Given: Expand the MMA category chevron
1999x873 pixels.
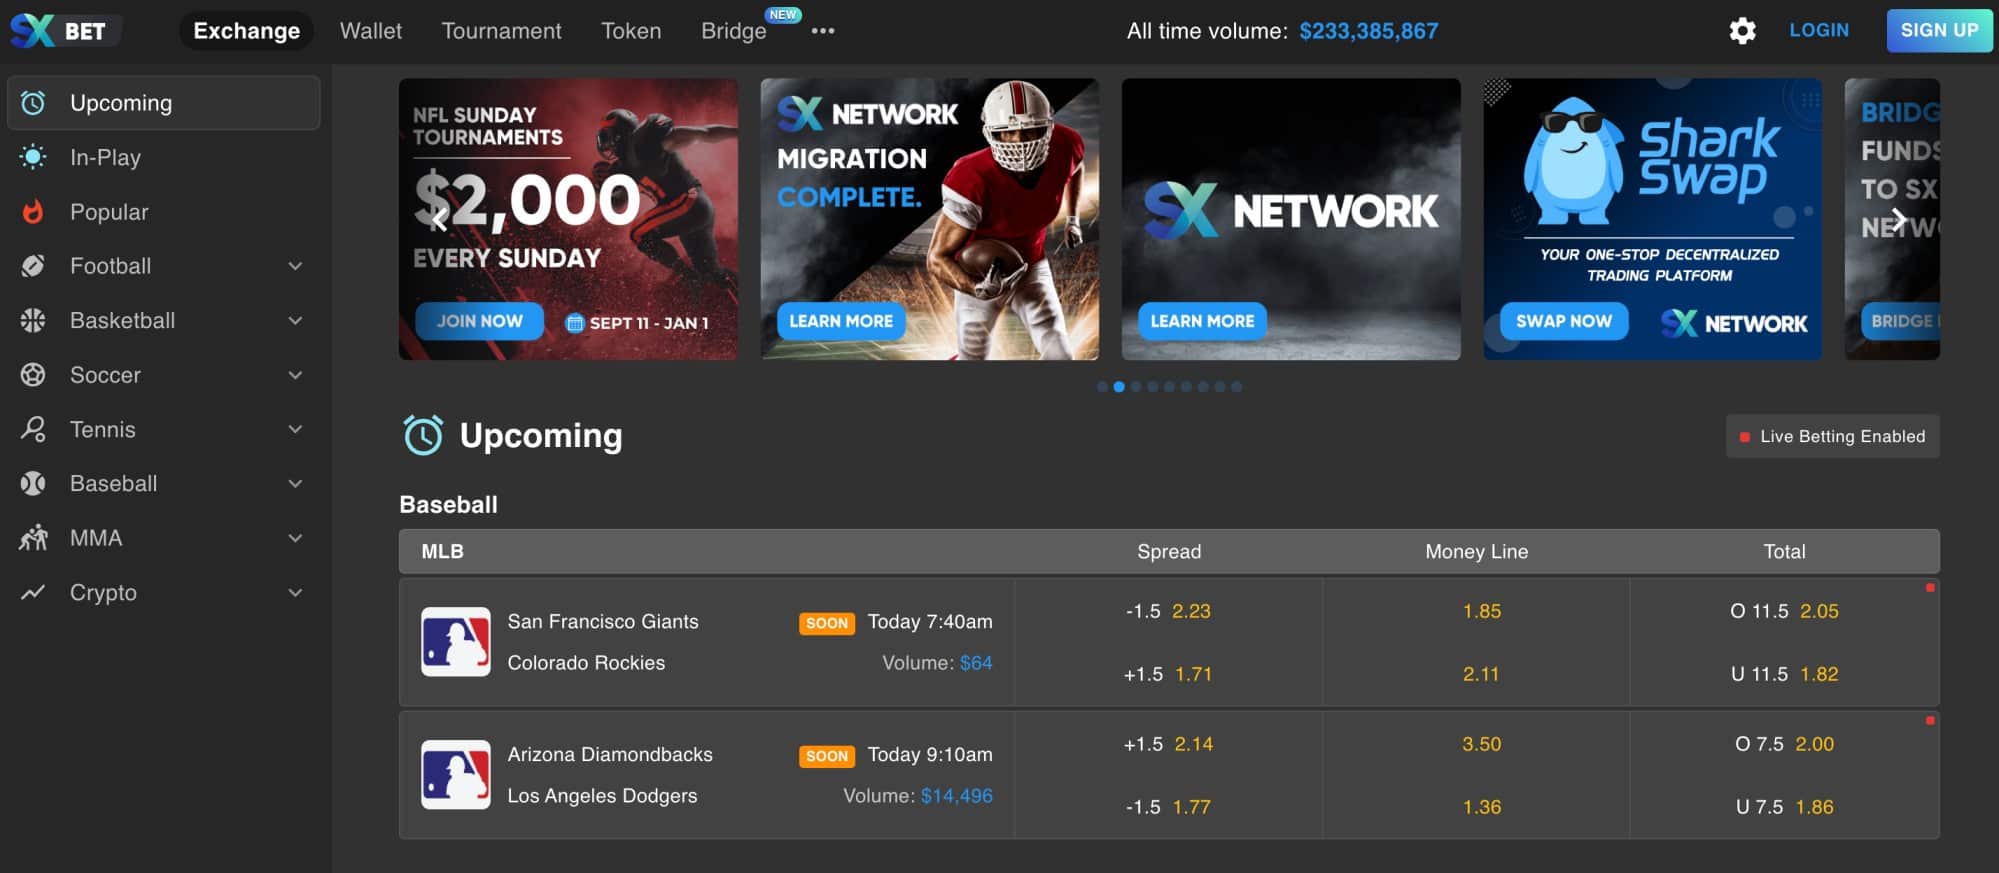Looking at the screenshot, I should 295,538.
